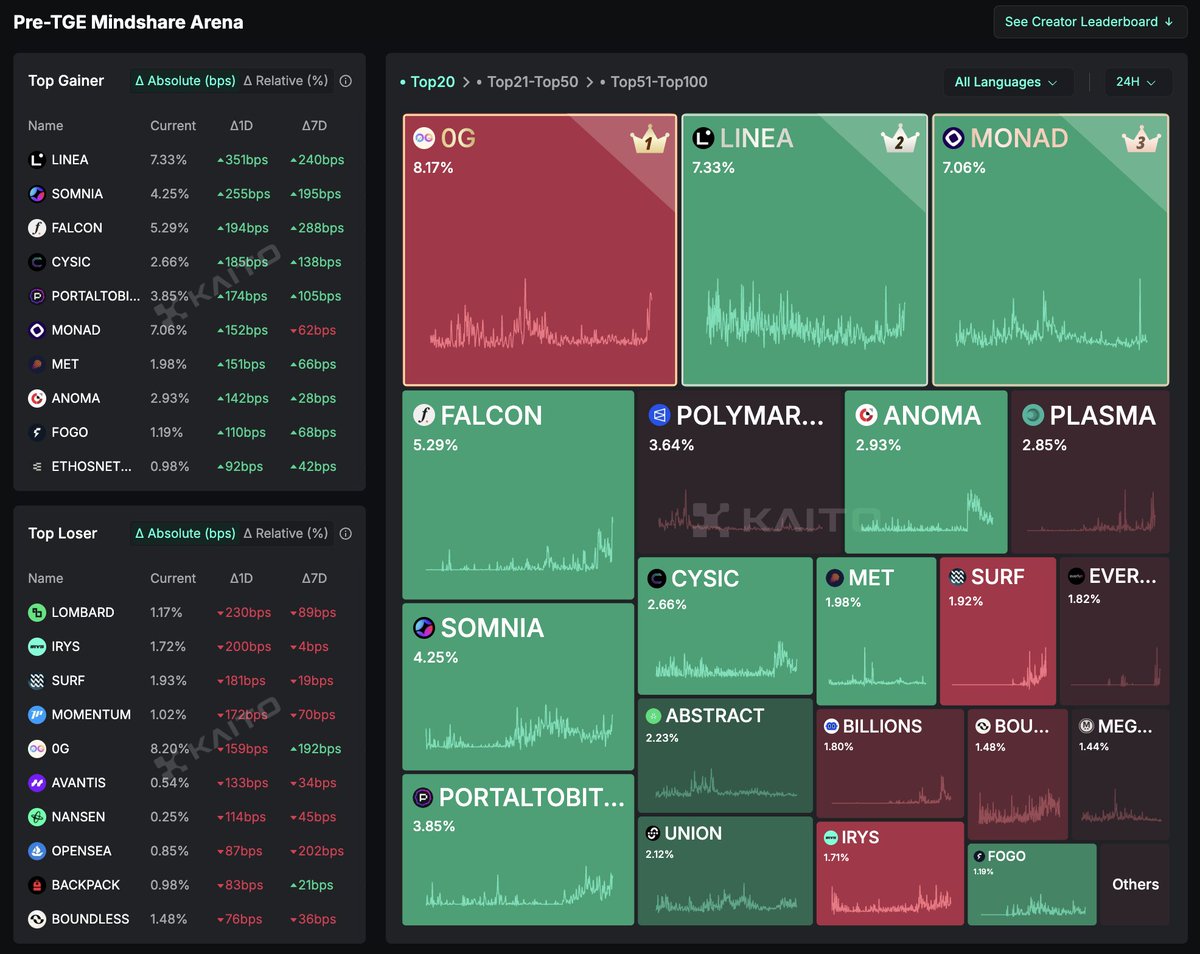Click the IRYS logo in Top Loser list
Screen dimensions: 1200x954
[37, 647]
